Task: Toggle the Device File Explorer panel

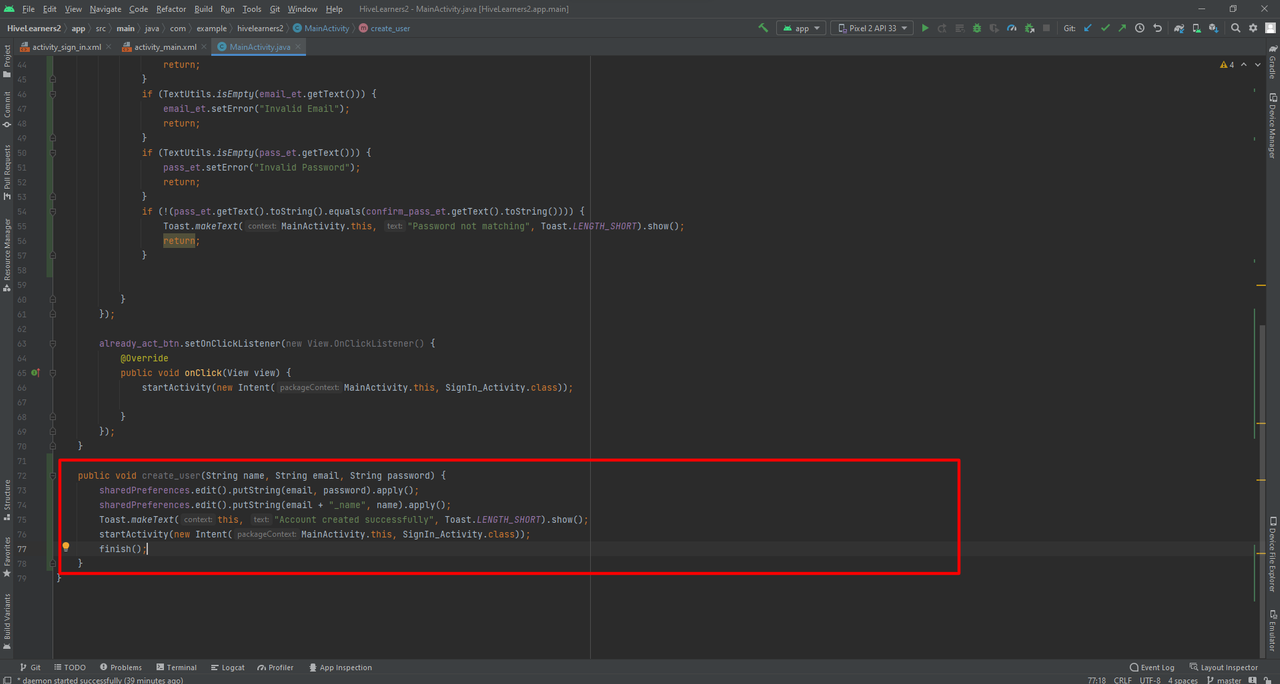Action: [x=1273, y=556]
